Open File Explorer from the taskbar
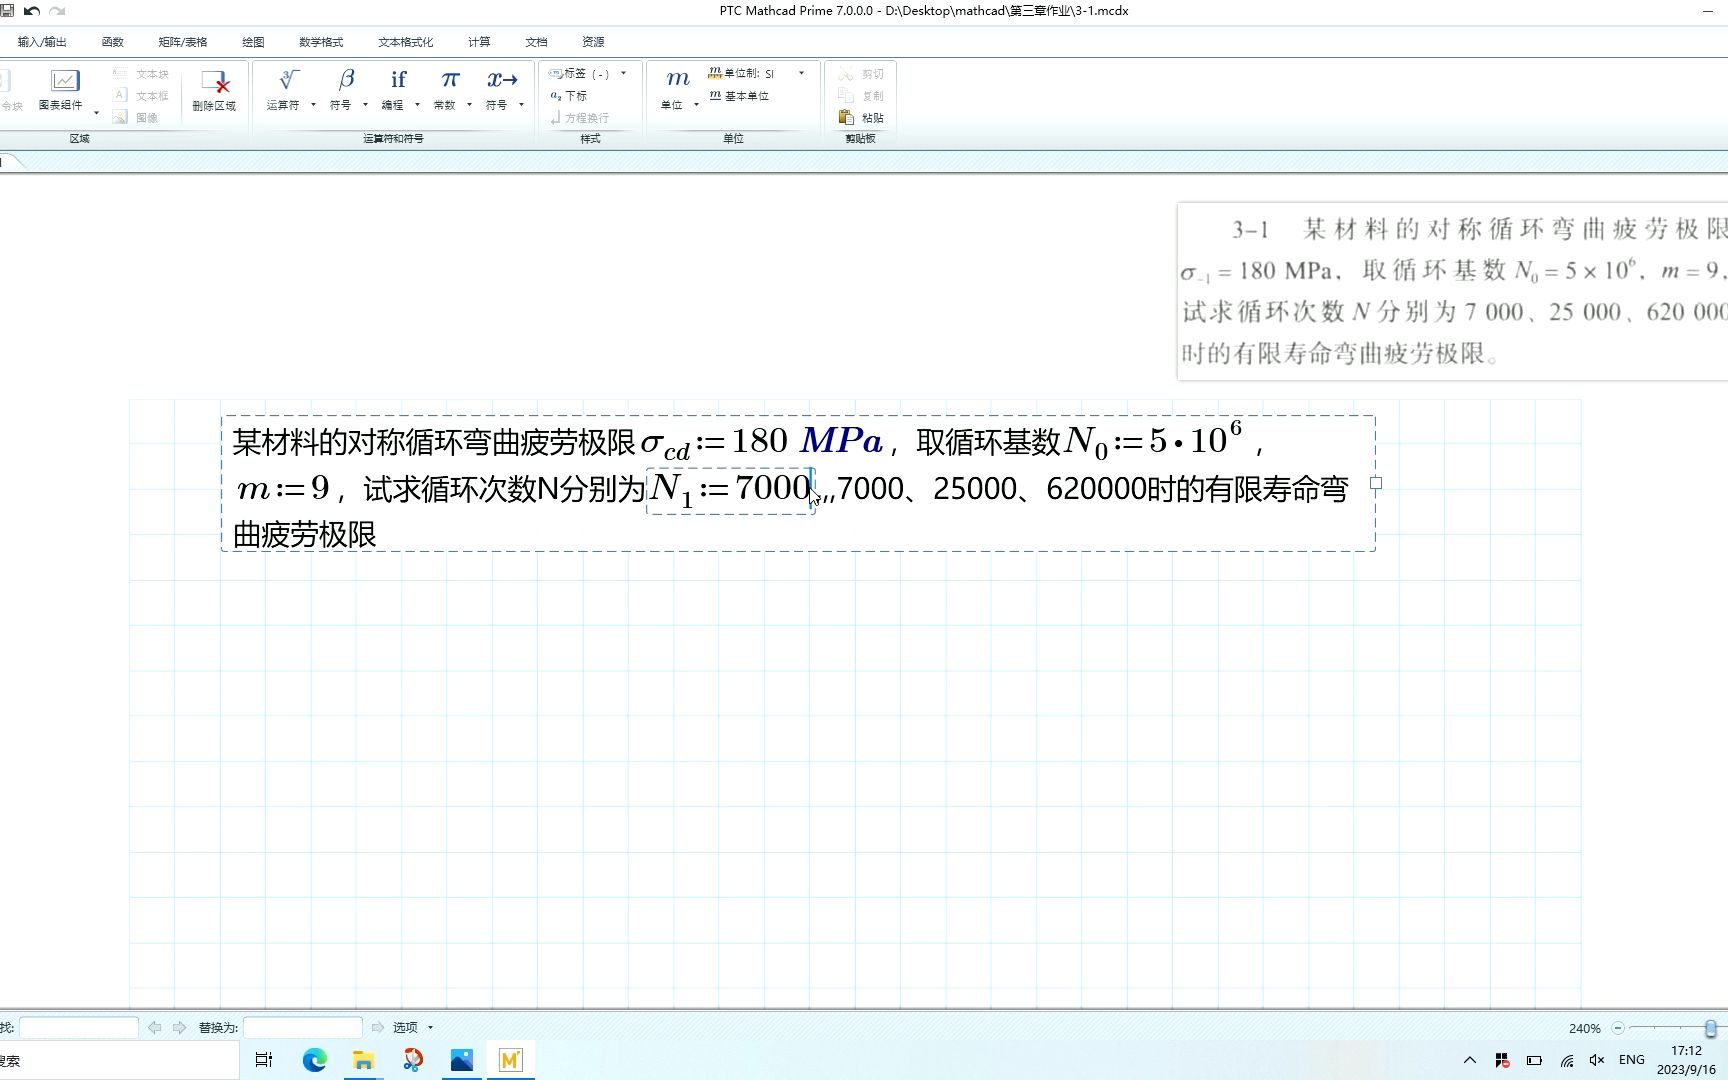1728x1080 pixels. pos(363,1060)
